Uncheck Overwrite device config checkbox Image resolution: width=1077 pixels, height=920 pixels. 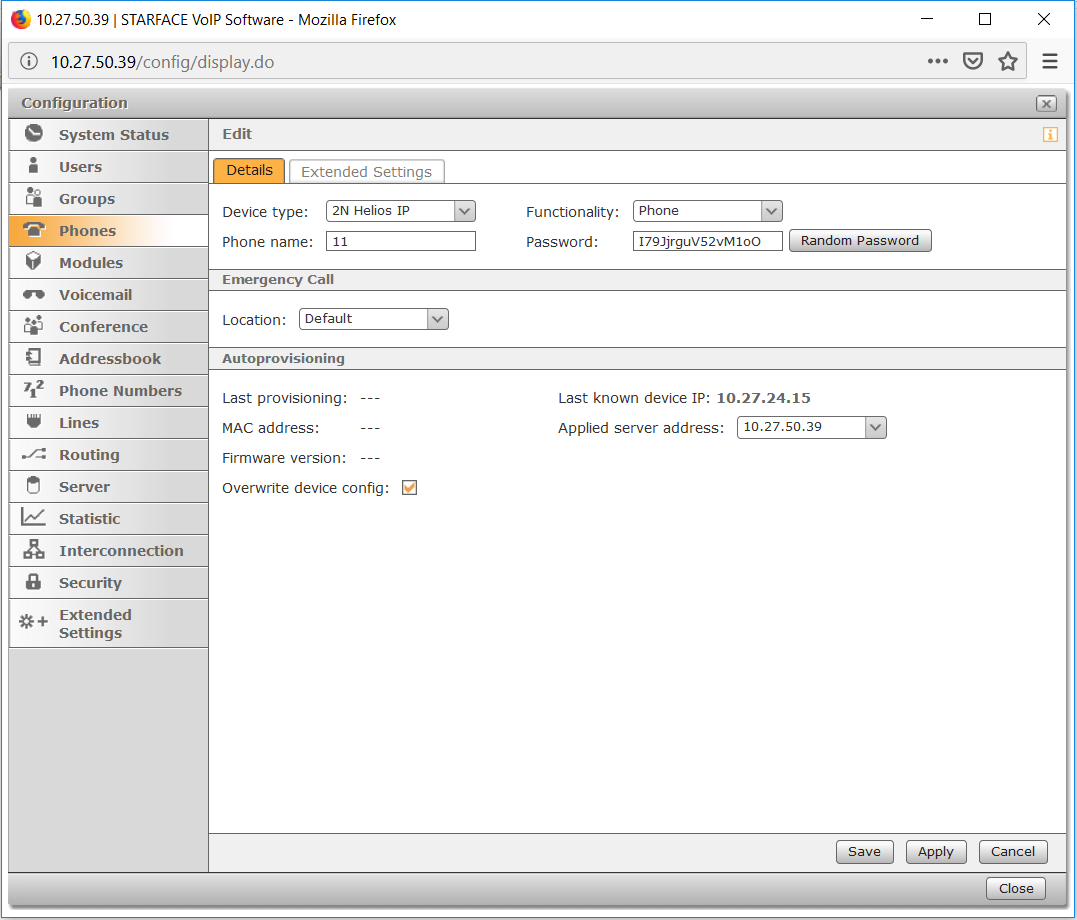pyautogui.click(x=409, y=488)
